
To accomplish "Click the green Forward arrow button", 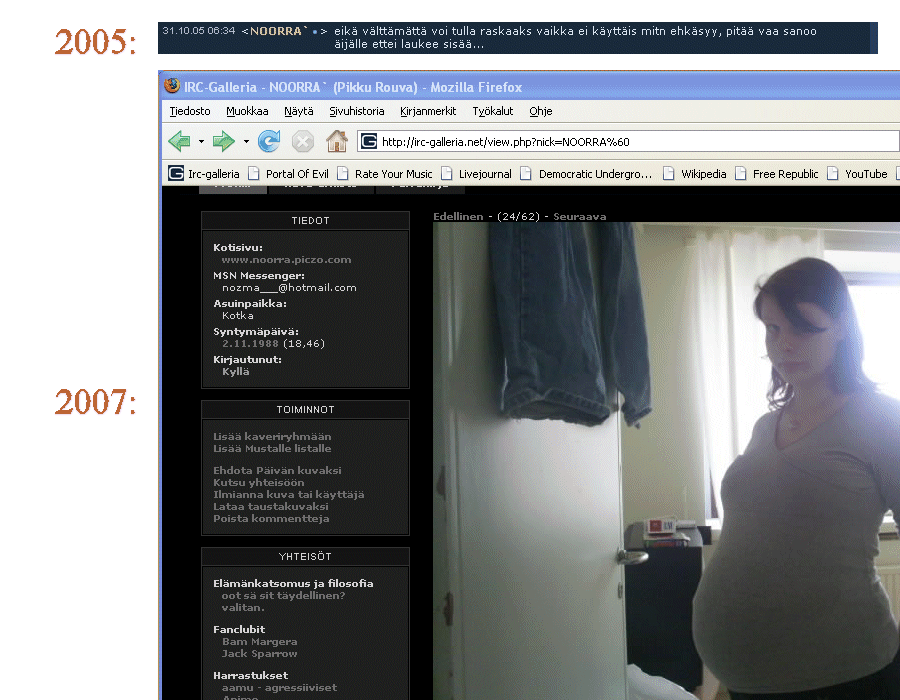I will point(223,141).
